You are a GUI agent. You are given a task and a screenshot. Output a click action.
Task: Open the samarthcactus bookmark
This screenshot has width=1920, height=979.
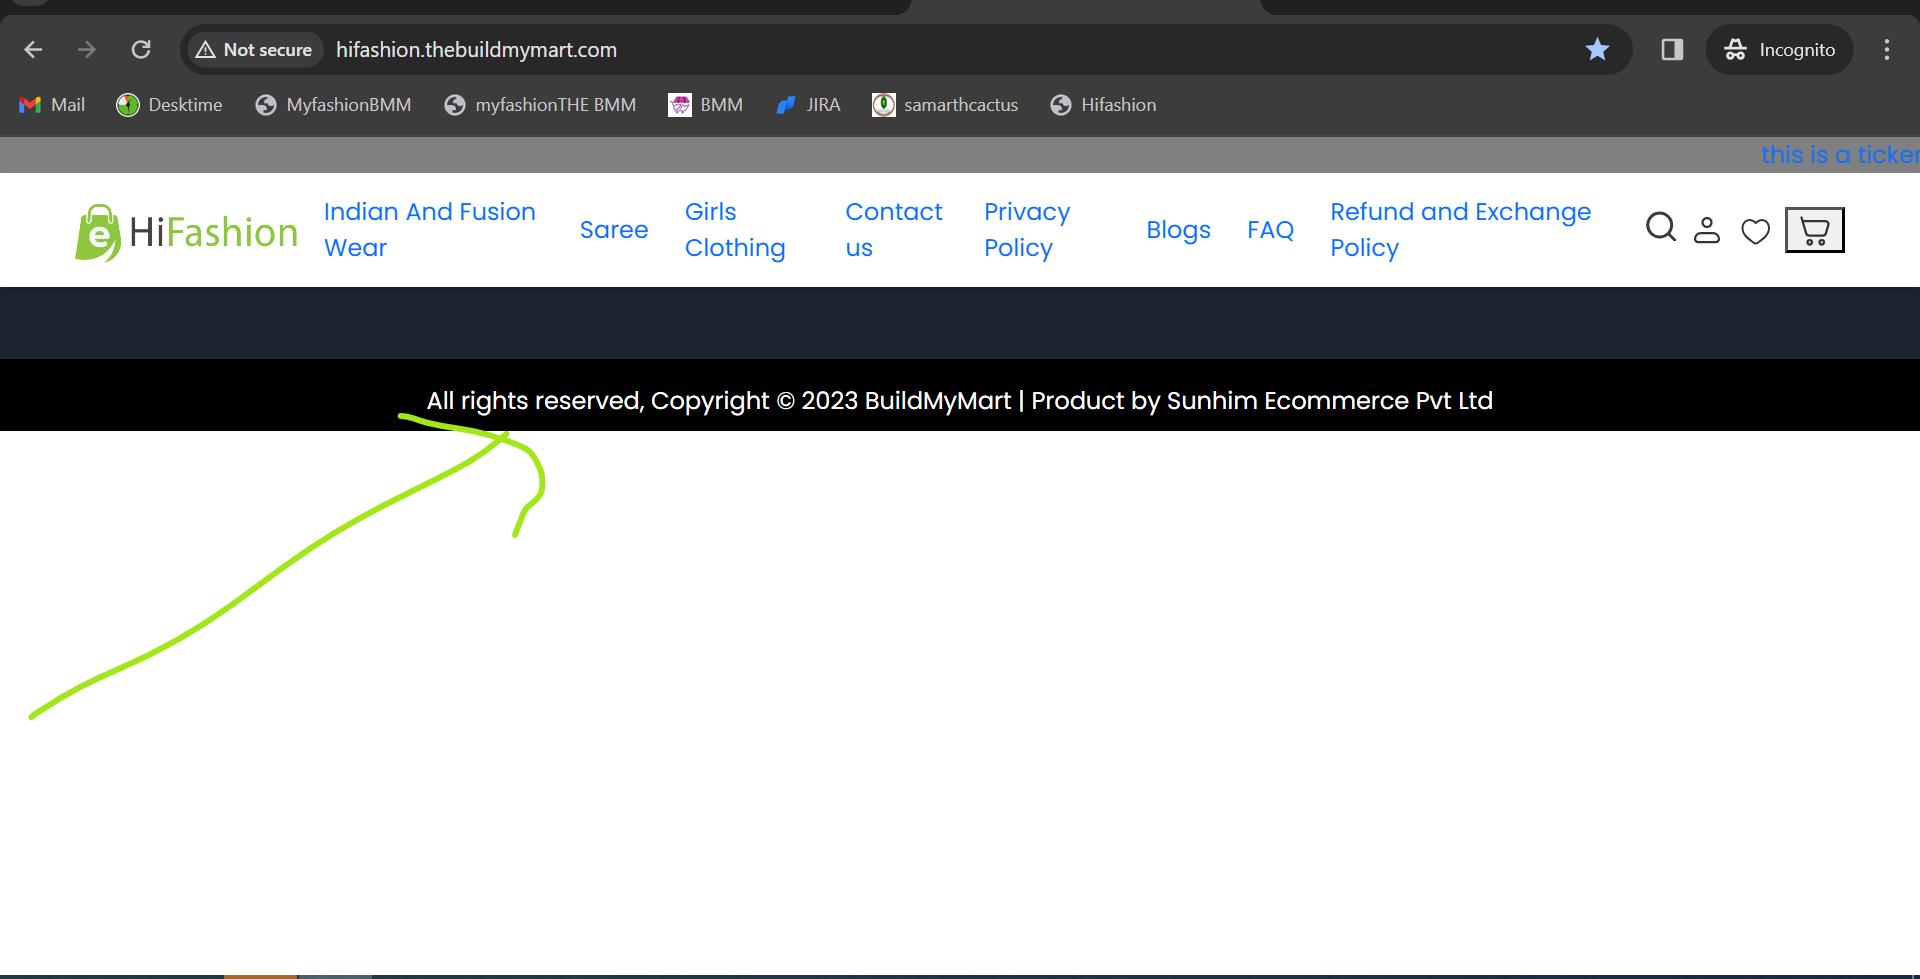tap(945, 105)
